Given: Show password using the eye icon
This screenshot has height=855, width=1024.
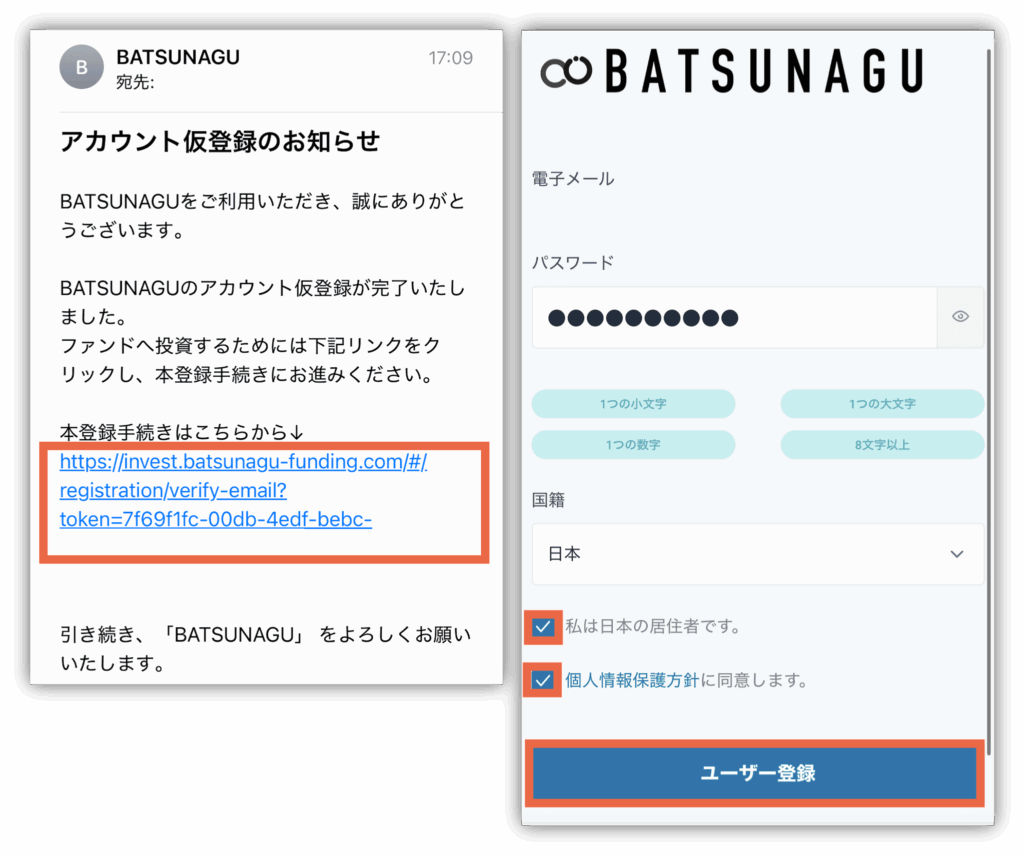Looking at the screenshot, I should click(960, 317).
